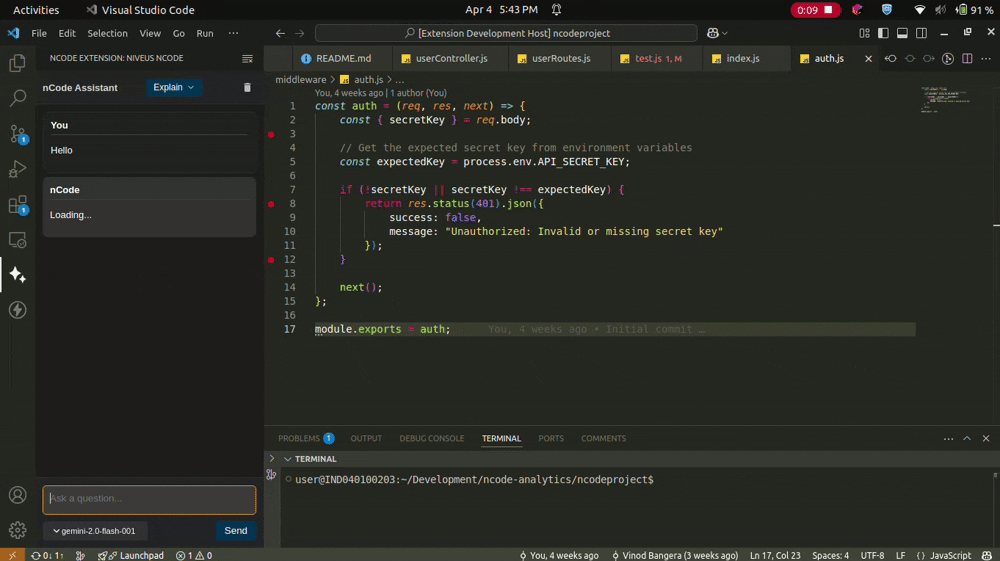Stop the screen recording in the top bar

[815, 10]
